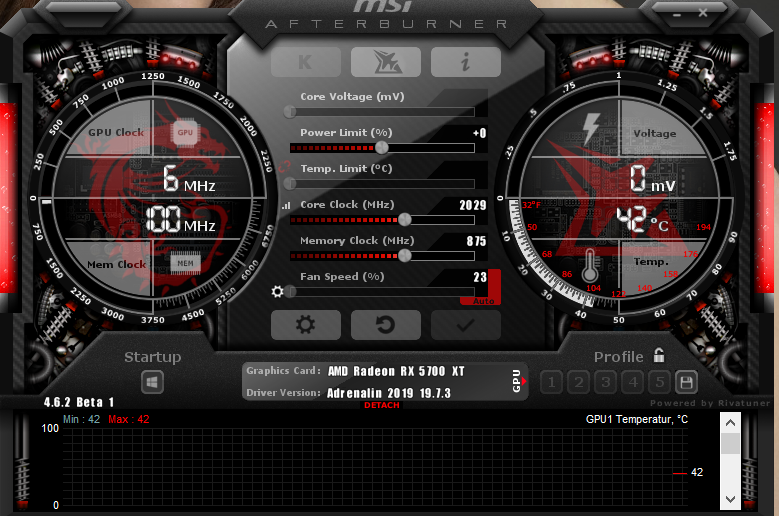
Task: Click the Fan Speed slider handle
Action: [x=291, y=292]
